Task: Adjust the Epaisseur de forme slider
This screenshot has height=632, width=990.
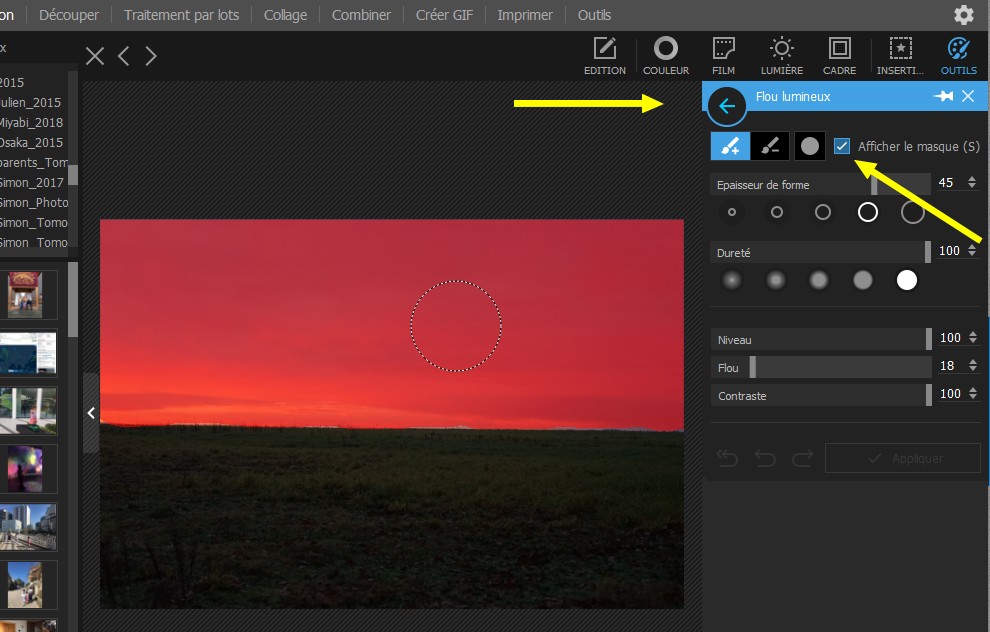Action: pos(820,184)
